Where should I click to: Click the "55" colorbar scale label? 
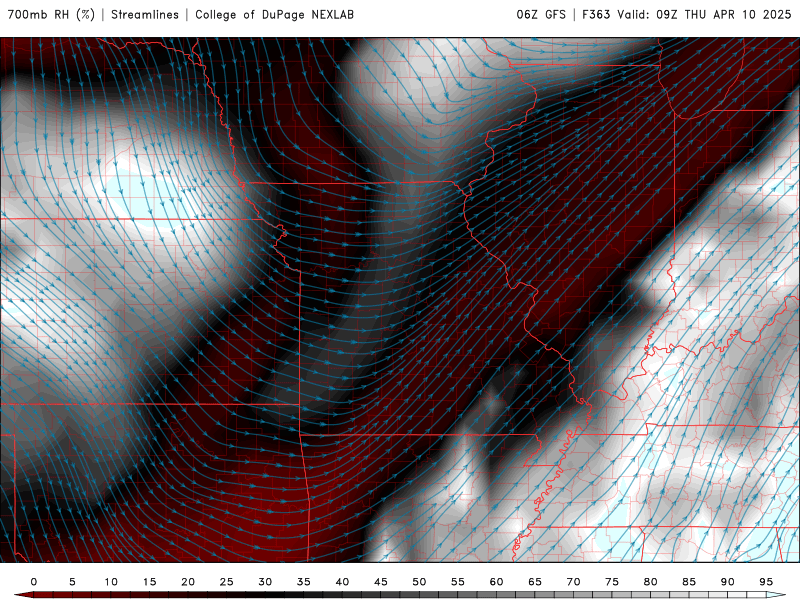tap(458, 582)
